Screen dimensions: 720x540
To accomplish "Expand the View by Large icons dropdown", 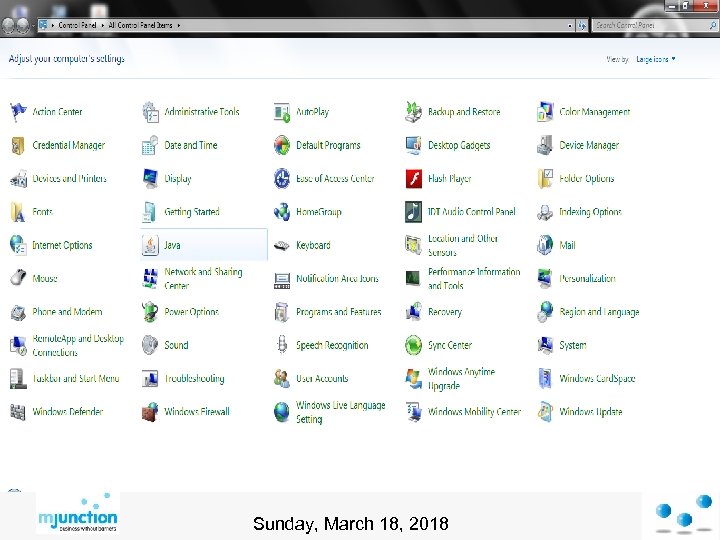I will coord(656,59).
